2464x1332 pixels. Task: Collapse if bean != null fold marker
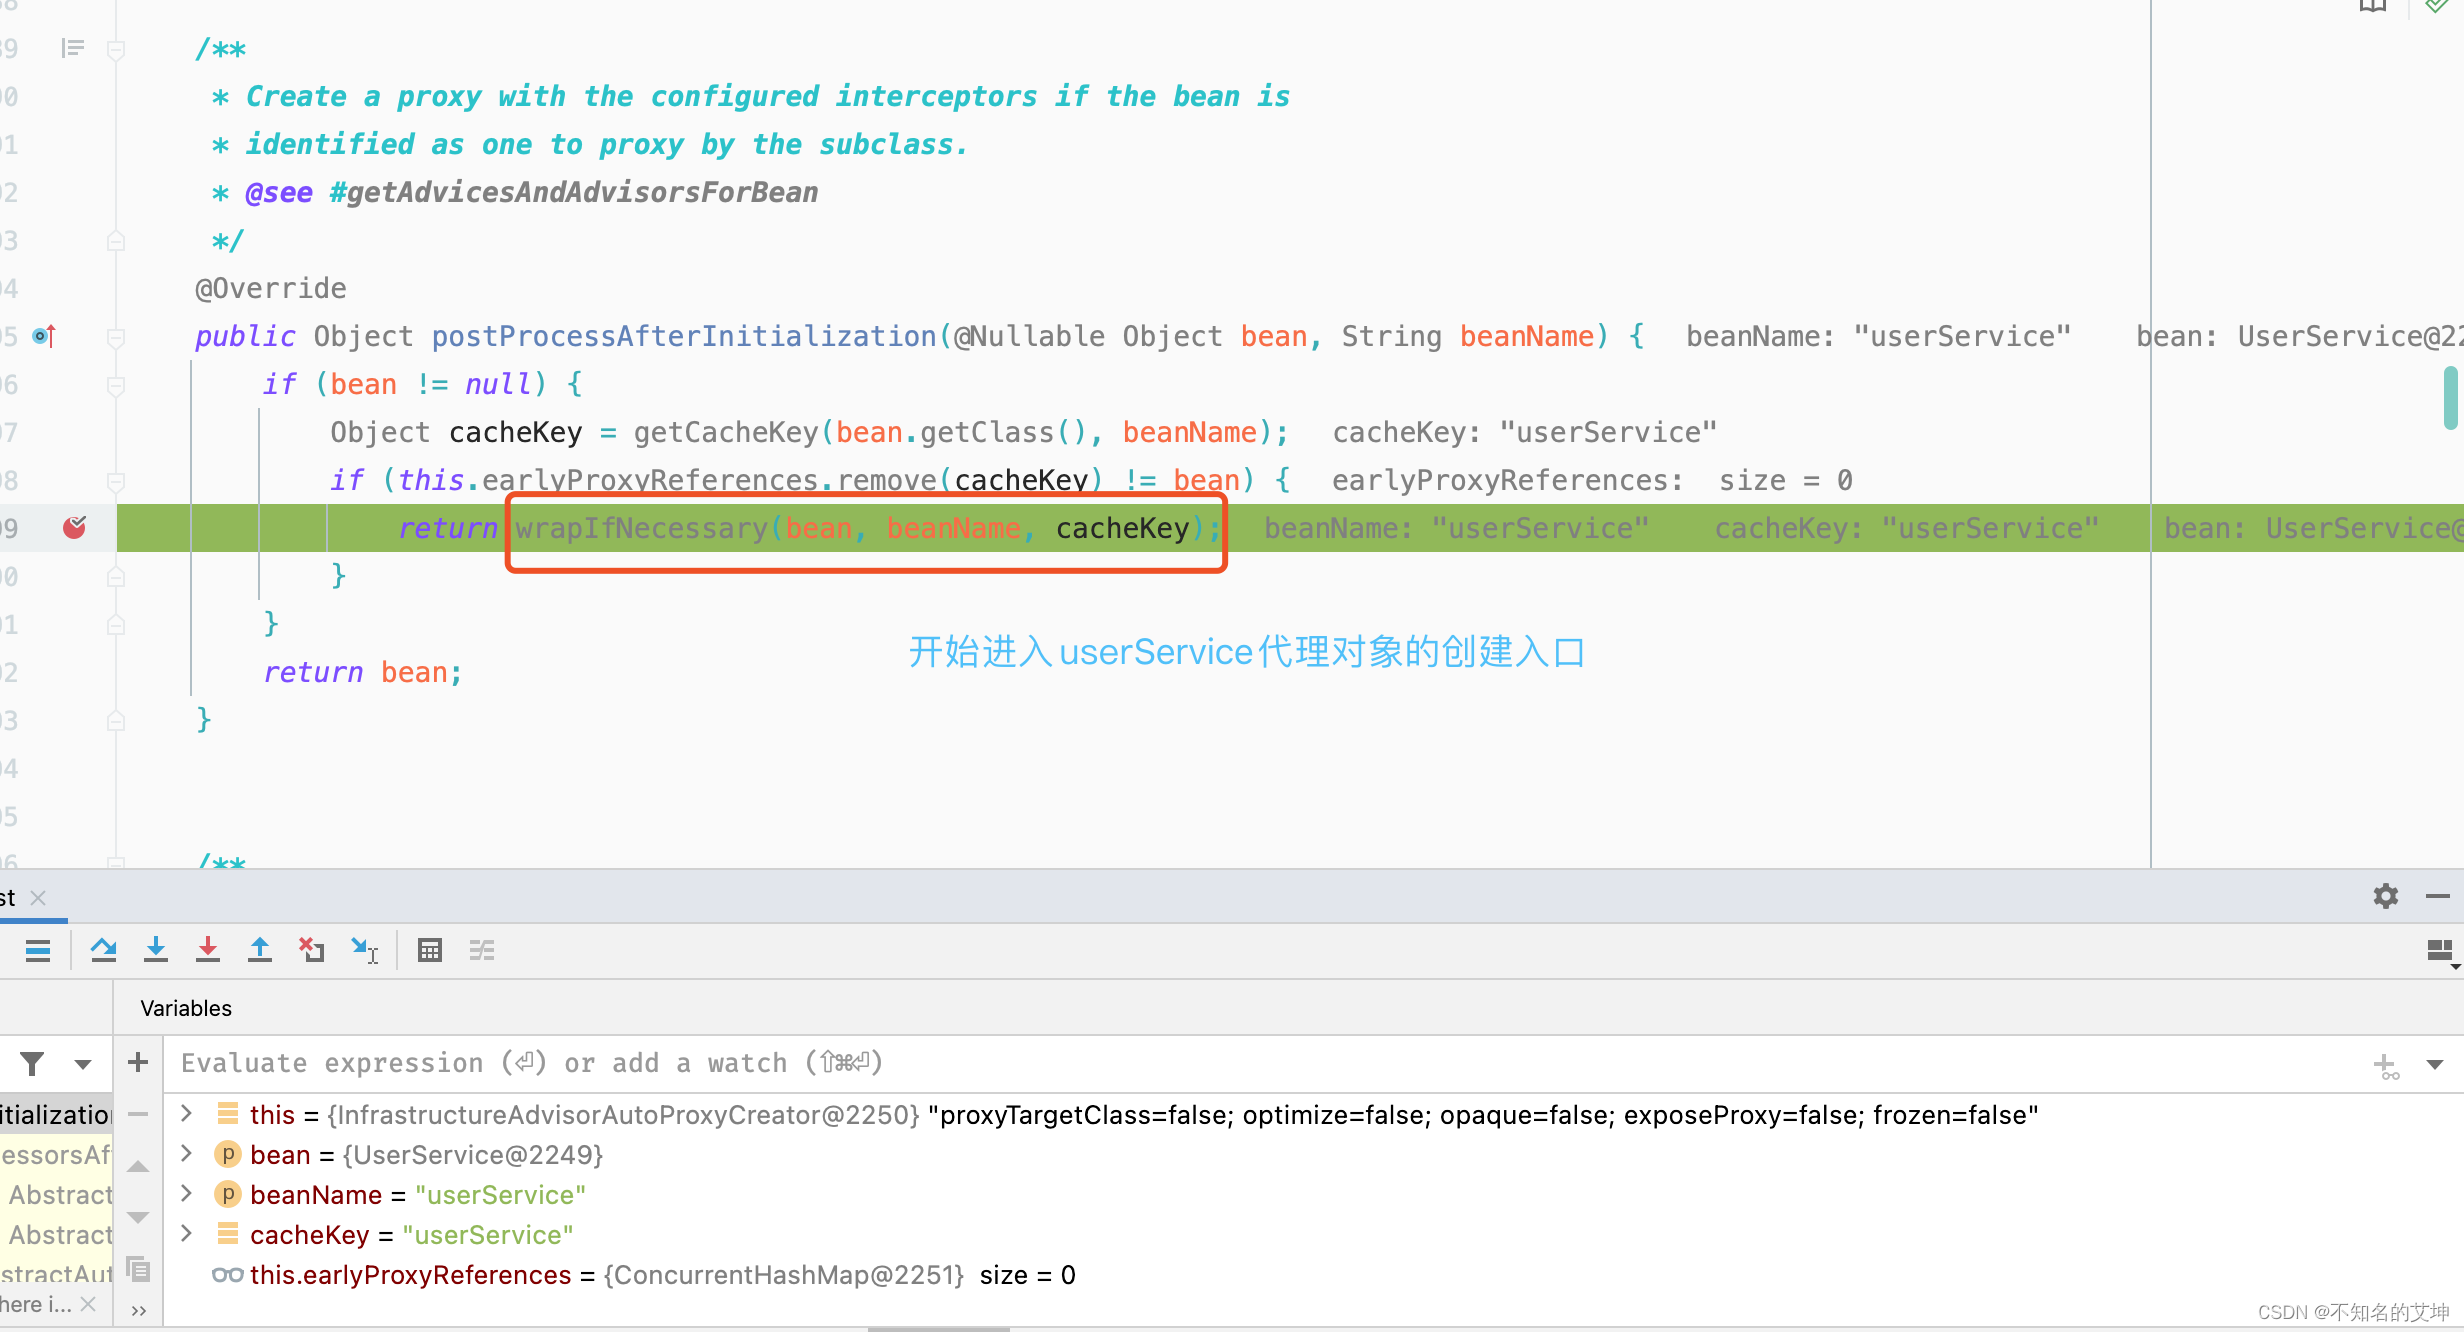click(116, 386)
